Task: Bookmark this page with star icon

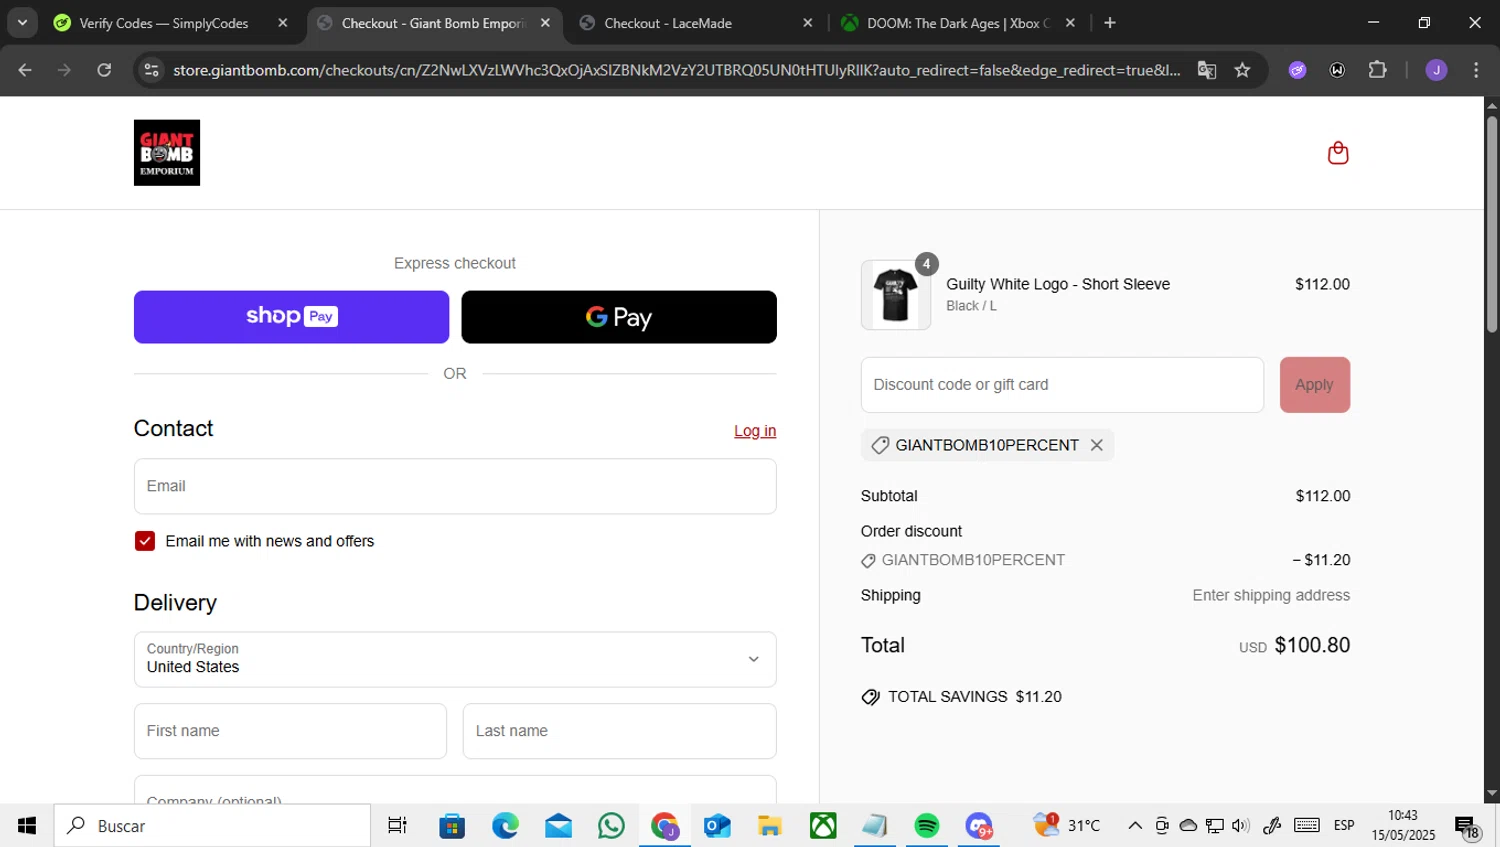Action: point(1242,70)
